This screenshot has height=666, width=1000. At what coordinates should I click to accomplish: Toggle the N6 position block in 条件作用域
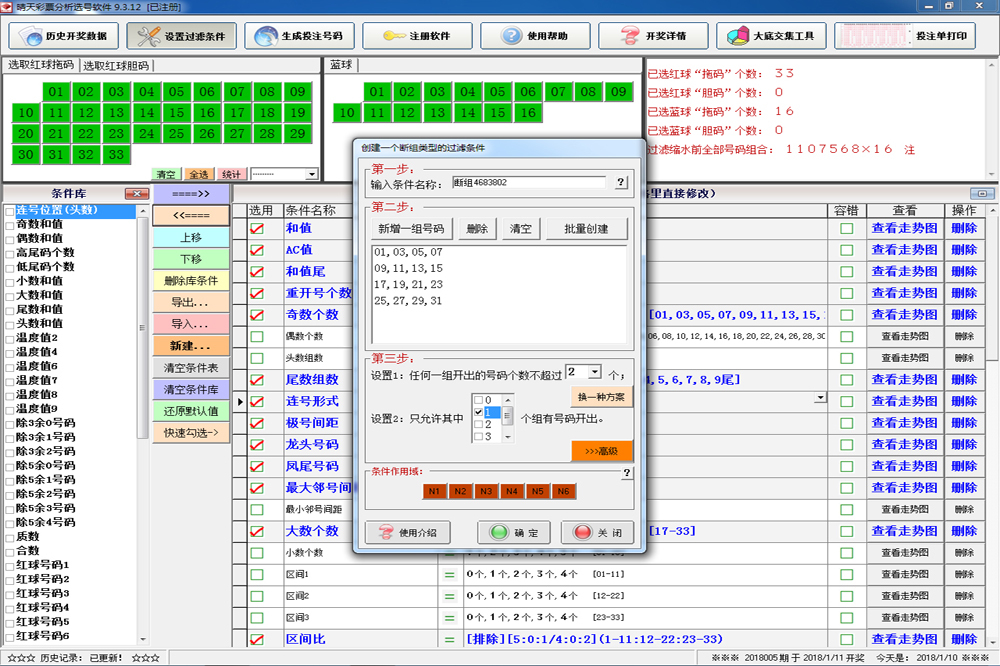[563, 491]
